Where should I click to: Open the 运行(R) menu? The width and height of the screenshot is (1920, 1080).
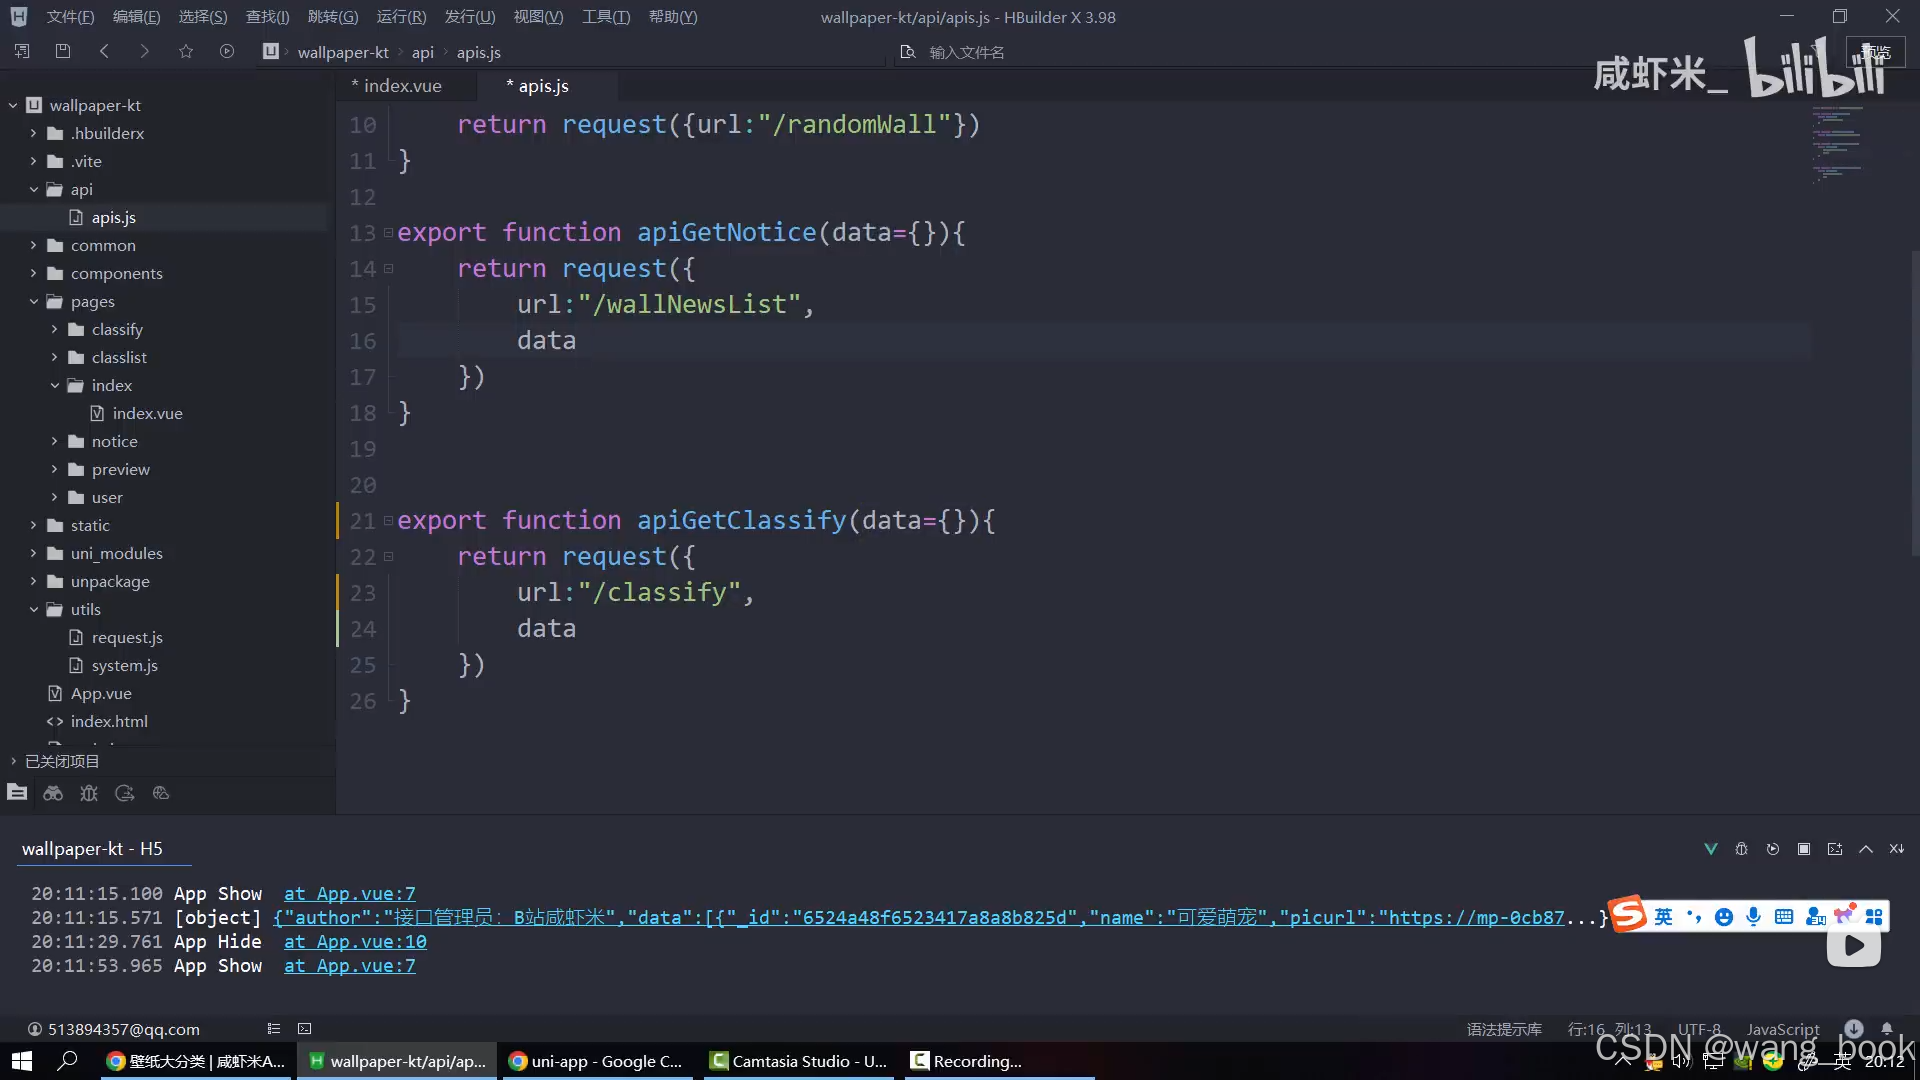[x=401, y=17]
